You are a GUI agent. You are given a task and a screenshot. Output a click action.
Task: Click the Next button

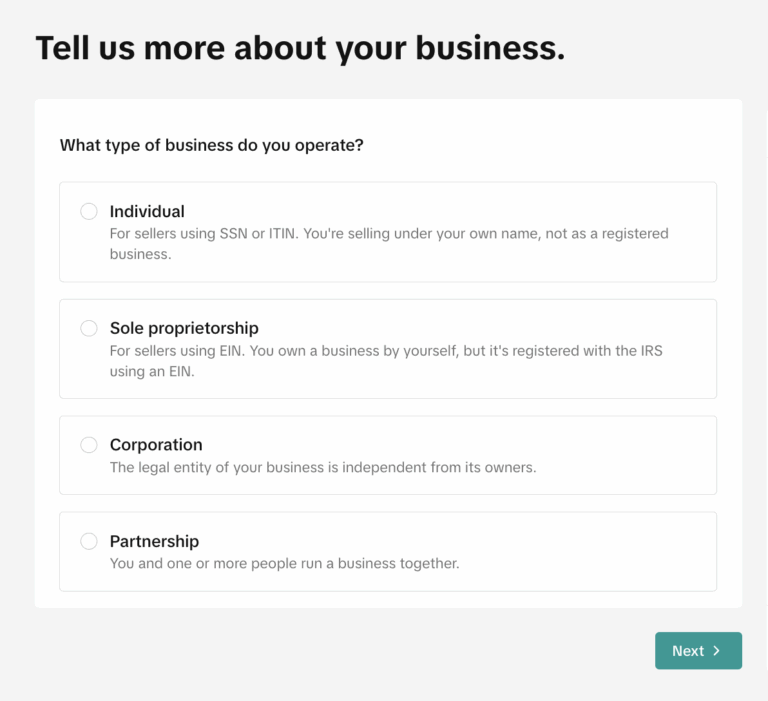698,651
